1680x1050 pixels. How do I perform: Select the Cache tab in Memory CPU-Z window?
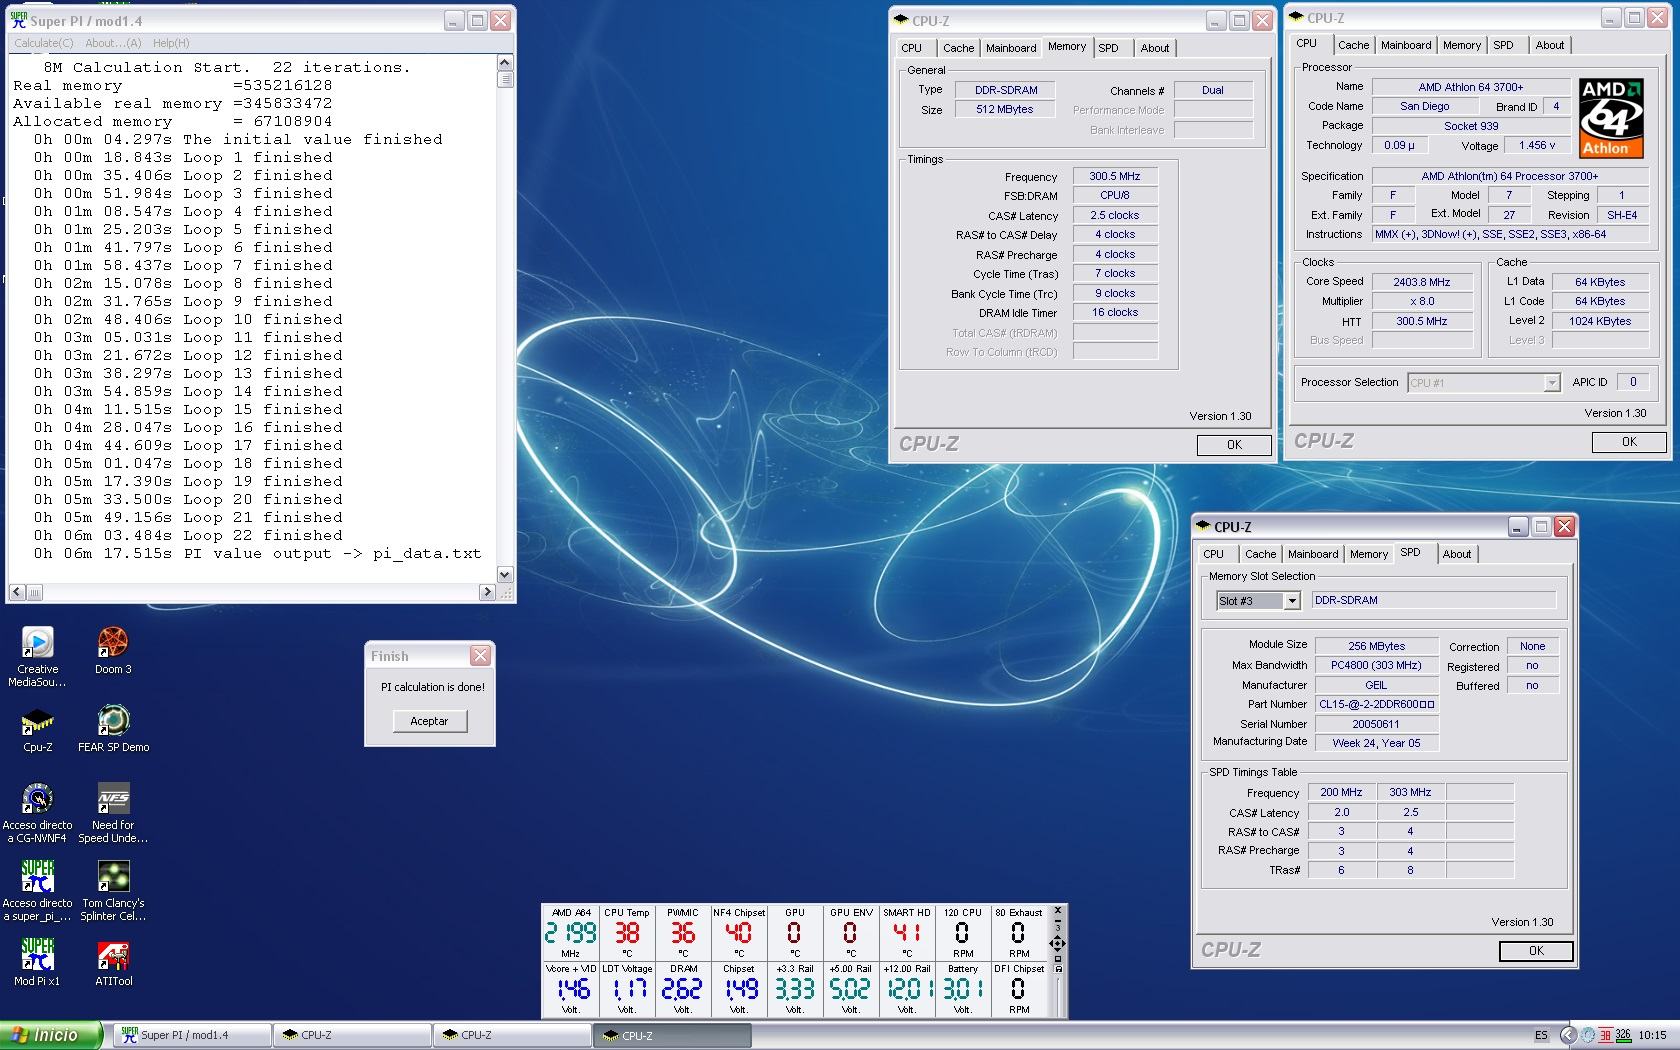[x=957, y=48]
